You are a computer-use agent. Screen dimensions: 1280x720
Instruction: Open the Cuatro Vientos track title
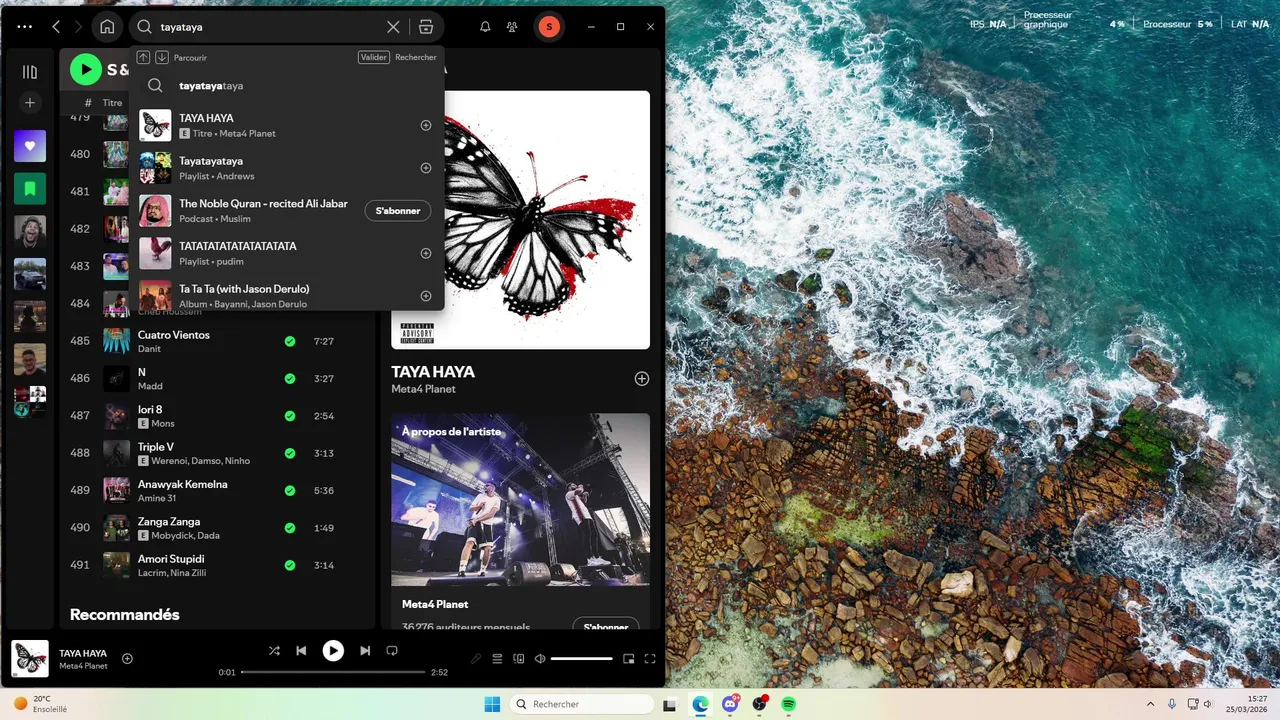tap(174, 335)
